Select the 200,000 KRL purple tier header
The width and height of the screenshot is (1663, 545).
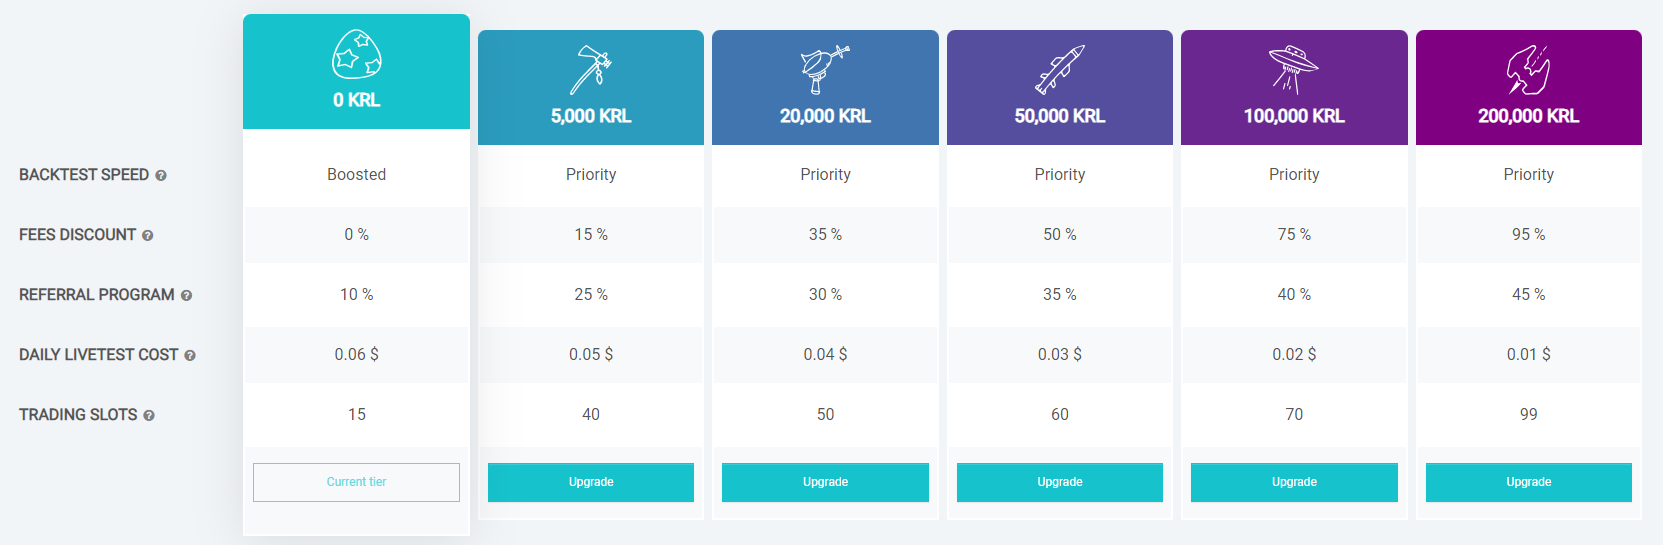(x=1529, y=87)
